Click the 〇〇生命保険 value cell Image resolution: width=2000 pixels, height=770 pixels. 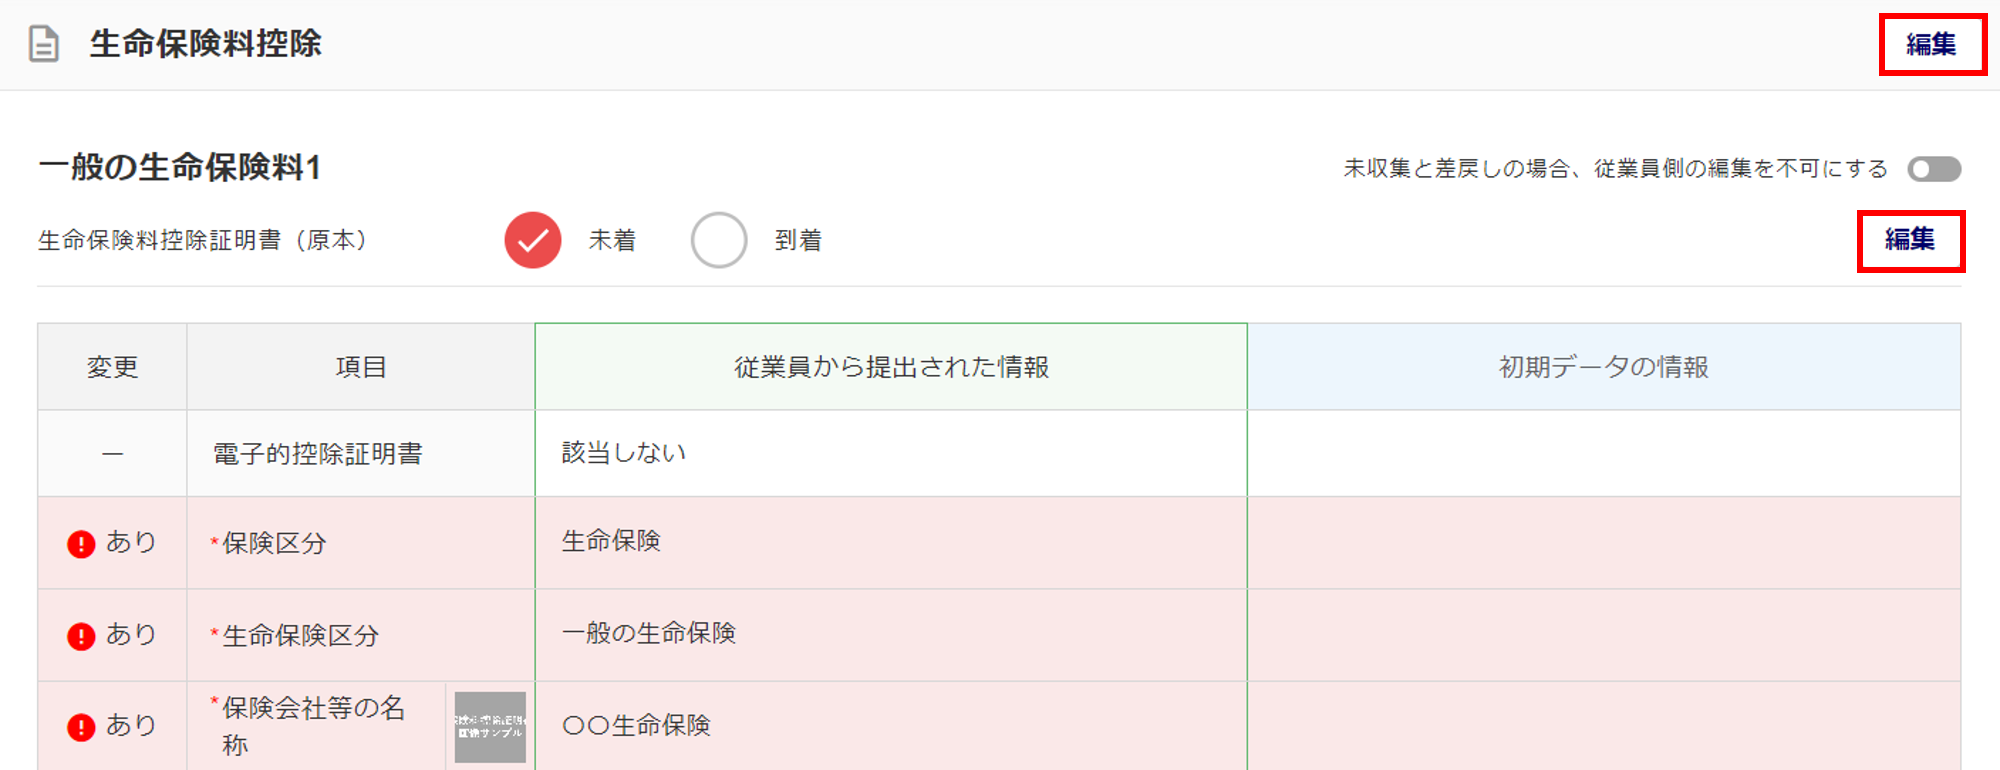(x=891, y=726)
